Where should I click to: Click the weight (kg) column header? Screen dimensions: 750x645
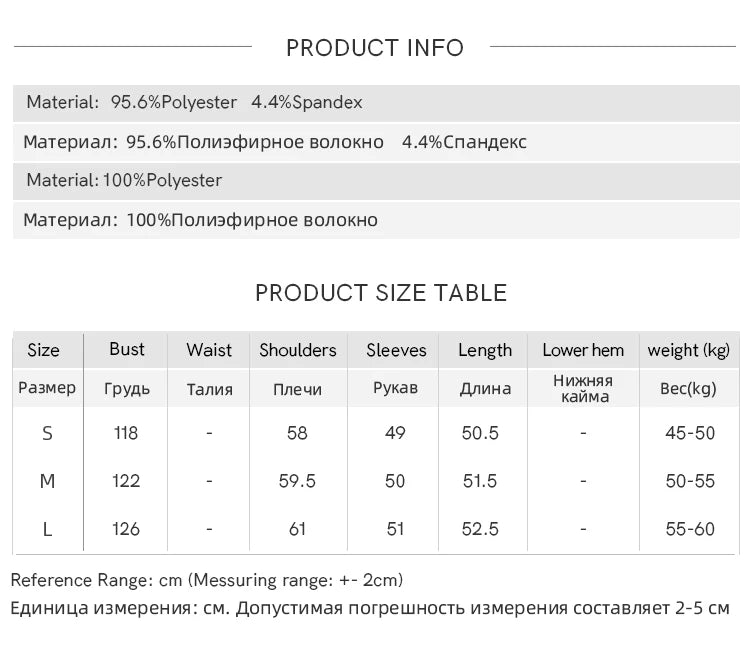[689, 351]
